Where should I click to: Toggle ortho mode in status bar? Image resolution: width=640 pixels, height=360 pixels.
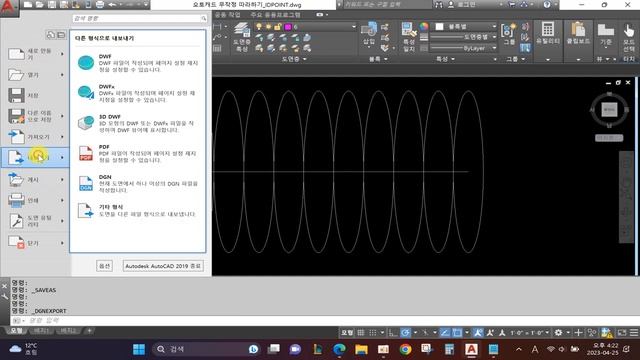393,333
